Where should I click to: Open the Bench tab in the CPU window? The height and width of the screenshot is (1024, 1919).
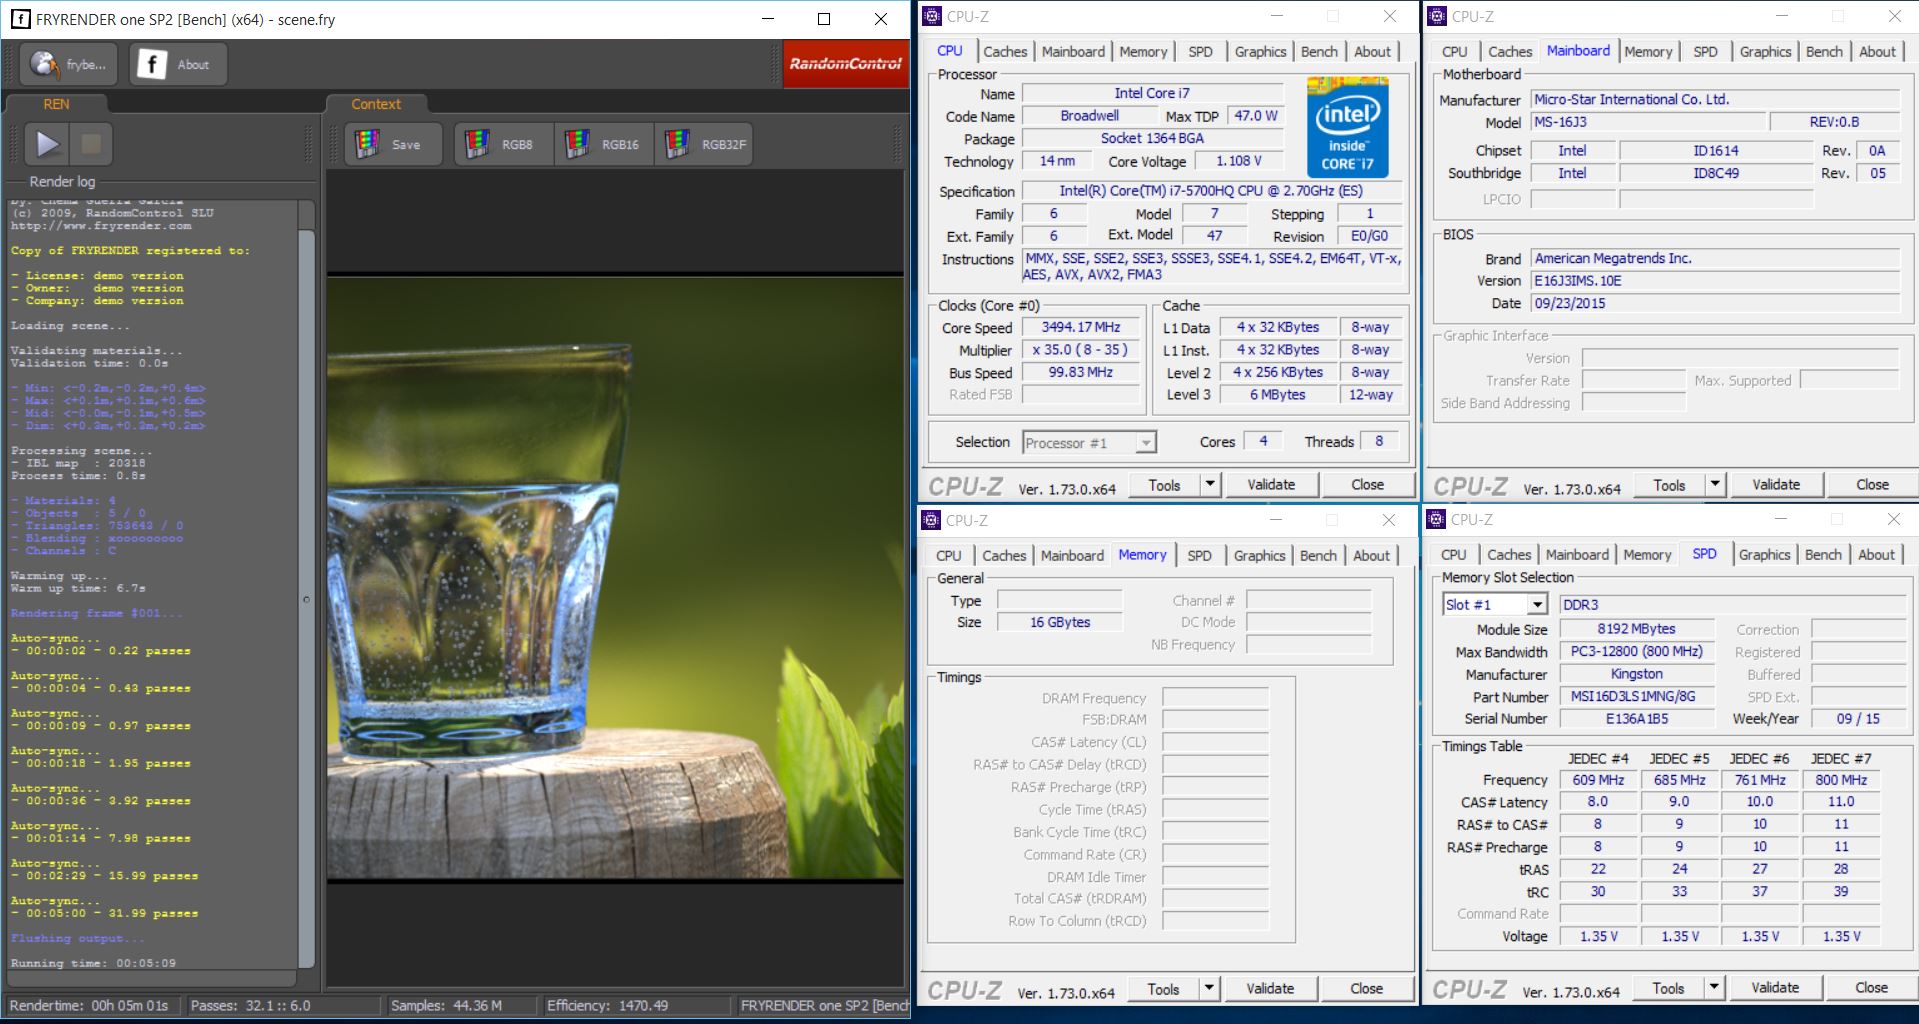pos(1319,52)
